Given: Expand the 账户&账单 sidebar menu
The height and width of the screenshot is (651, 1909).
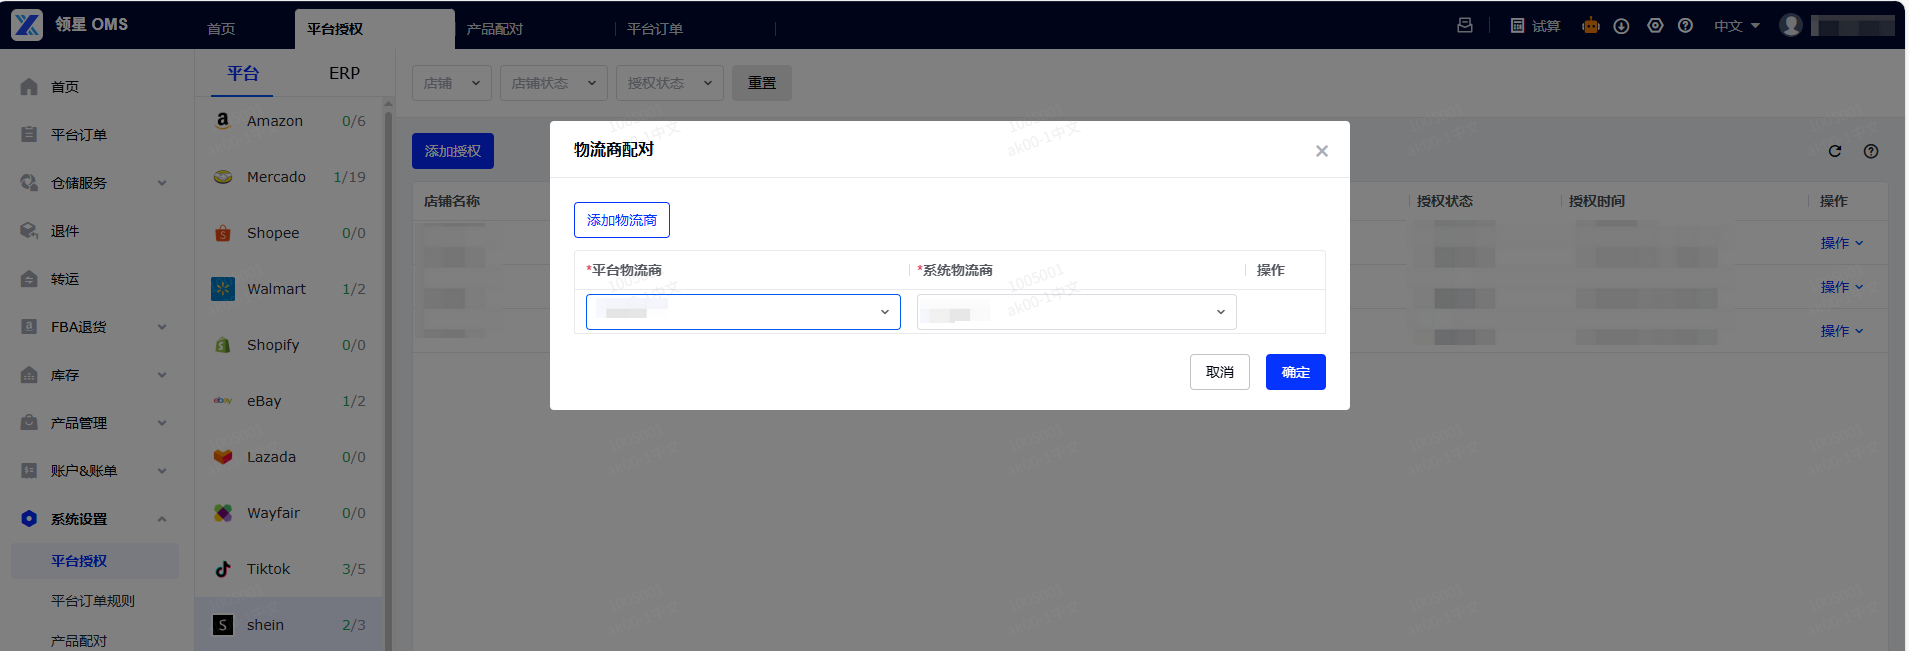Looking at the screenshot, I should (162, 471).
